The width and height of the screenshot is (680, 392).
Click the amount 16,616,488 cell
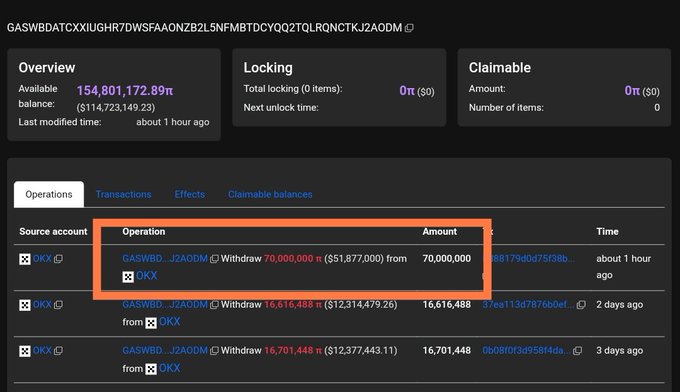click(447, 304)
